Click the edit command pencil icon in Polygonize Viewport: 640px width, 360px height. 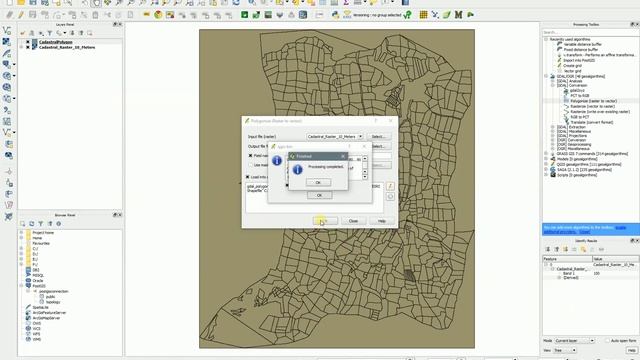pyautogui.click(x=390, y=186)
